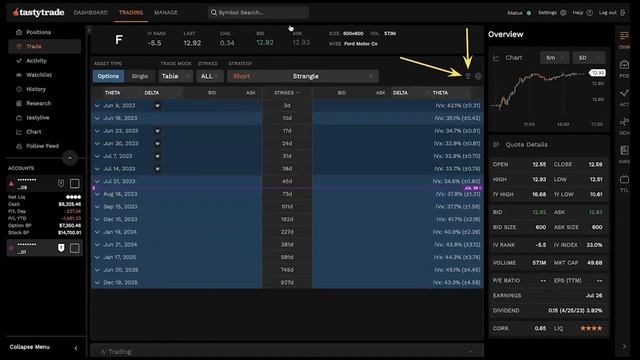Click Log out
Screen dimensions: 640x360
[x=612, y=13]
